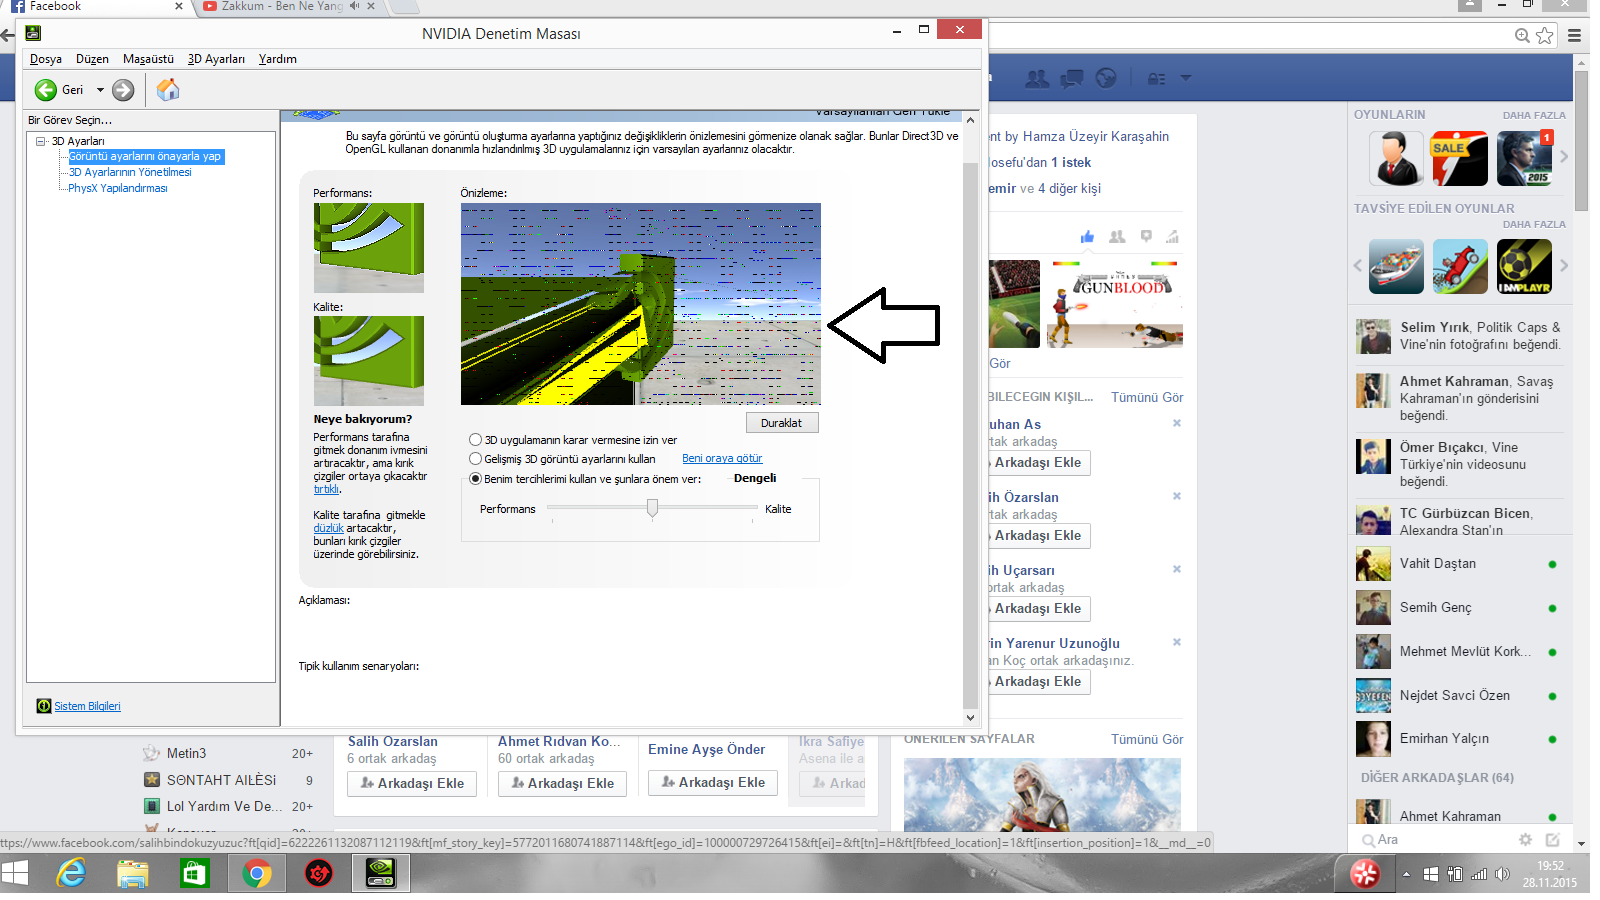Open NVIDIA app icon in taskbar
Screen dimensions: 1600x900
tap(380, 874)
